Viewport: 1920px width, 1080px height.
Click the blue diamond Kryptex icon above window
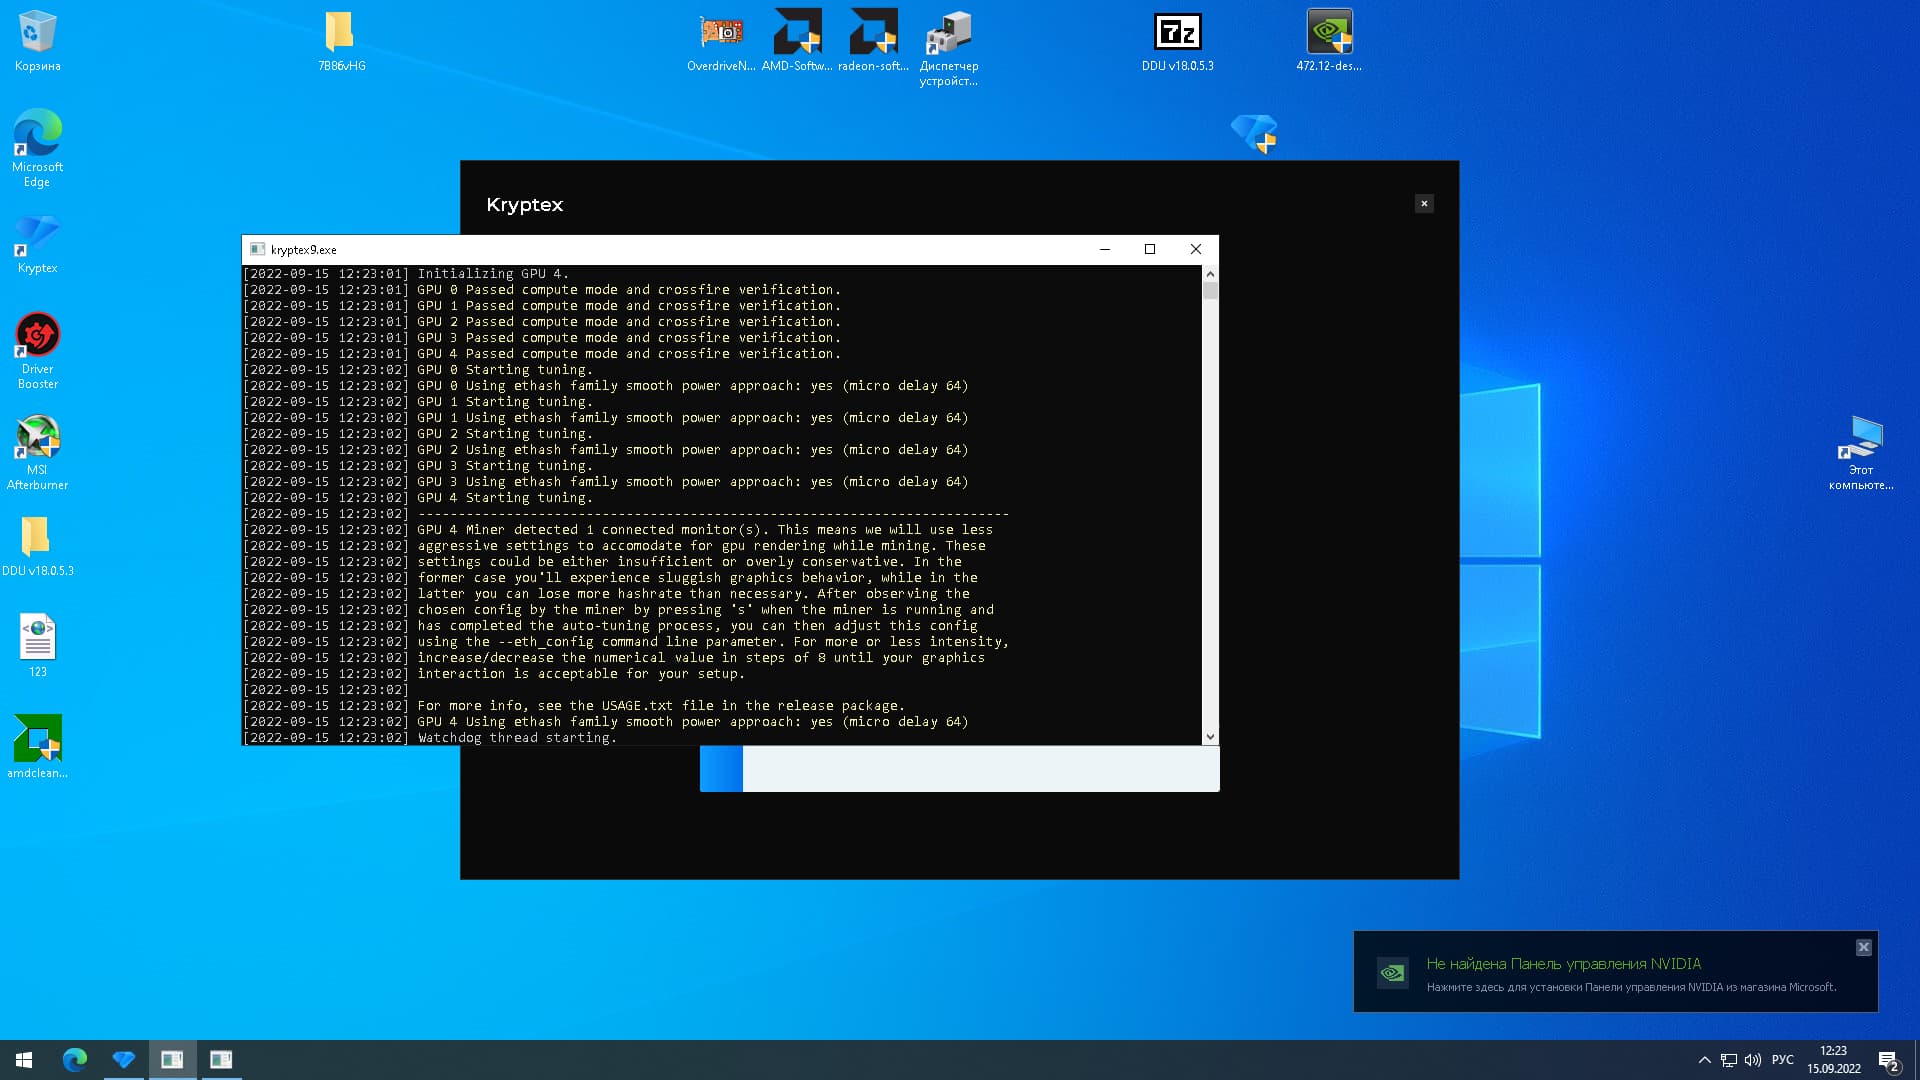pos(1254,133)
